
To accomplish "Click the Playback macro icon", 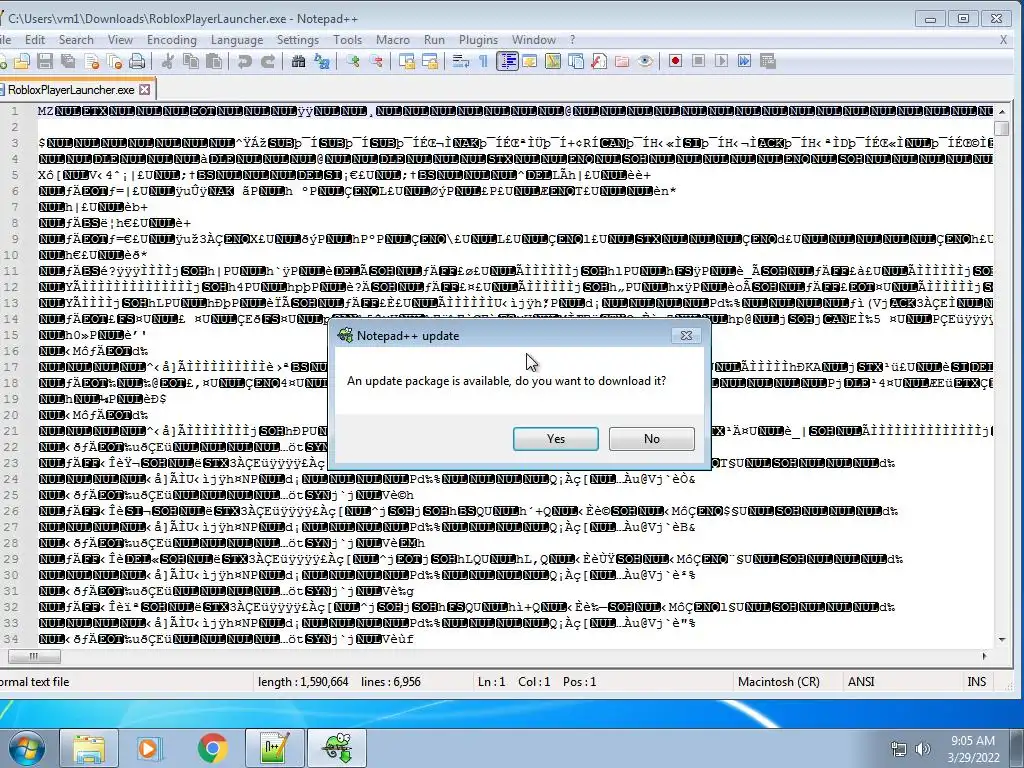I will click(721, 61).
